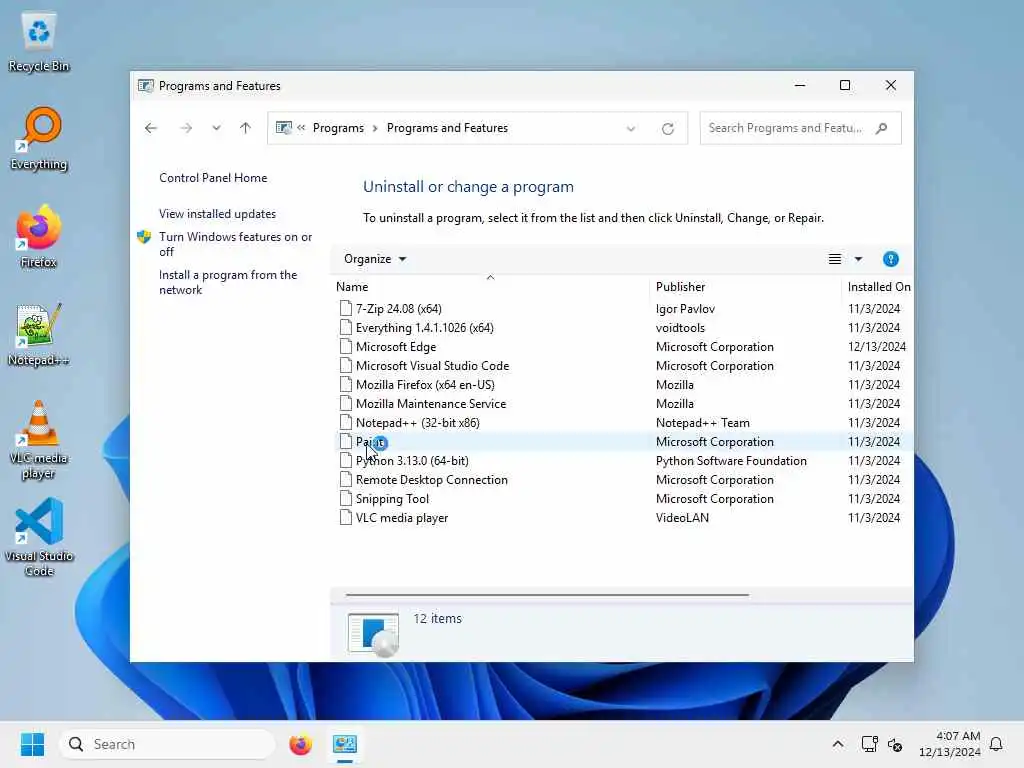Open the notifications bell icon
Viewport: 1024px width, 768px height.
click(996, 744)
